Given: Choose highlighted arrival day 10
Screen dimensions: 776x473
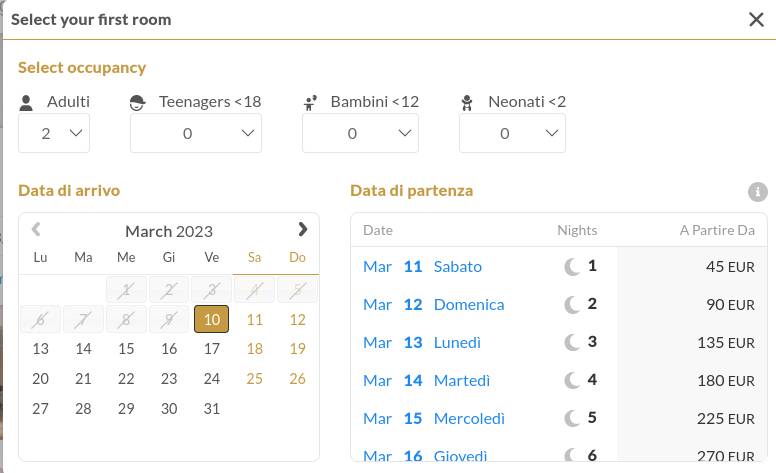Looking at the screenshot, I should point(211,319).
